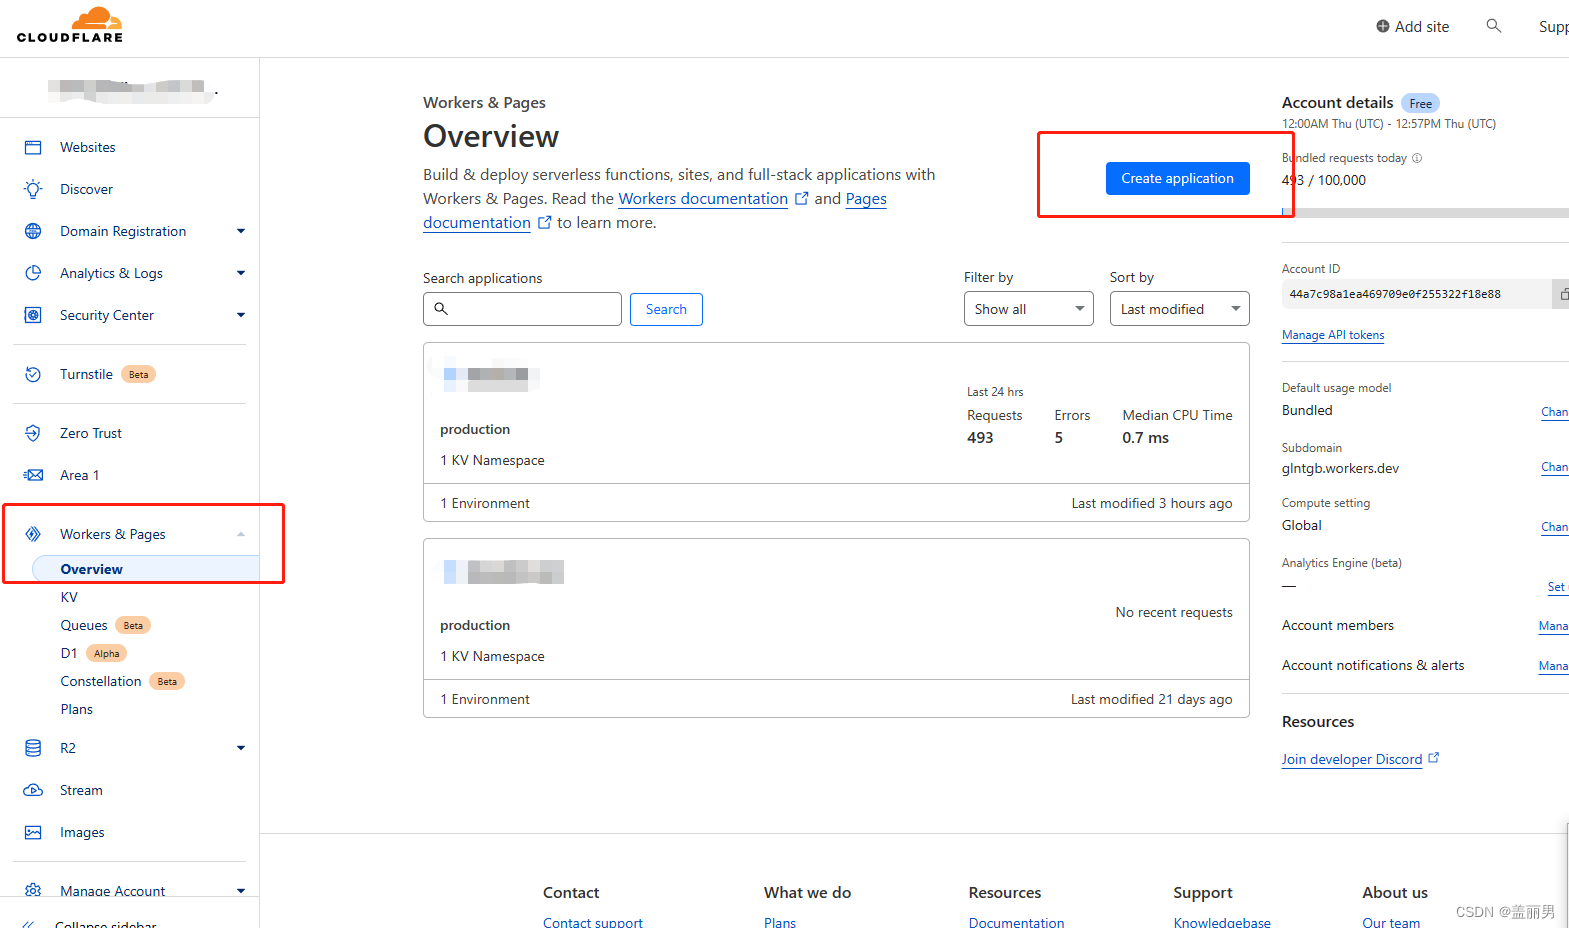1569x928 pixels.
Task: Open the application card with 493 requests
Action: coord(836,432)
